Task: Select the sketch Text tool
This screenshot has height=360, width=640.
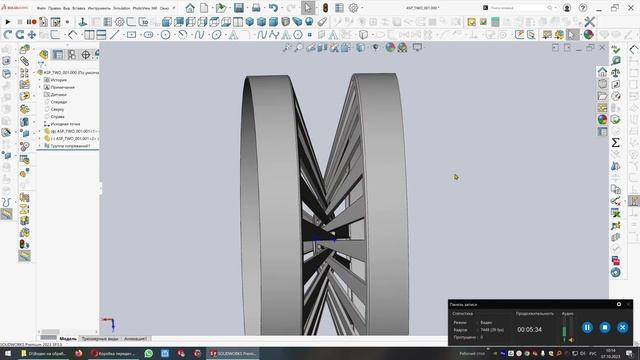Action: pyautogui.click(x=233, y=35)
